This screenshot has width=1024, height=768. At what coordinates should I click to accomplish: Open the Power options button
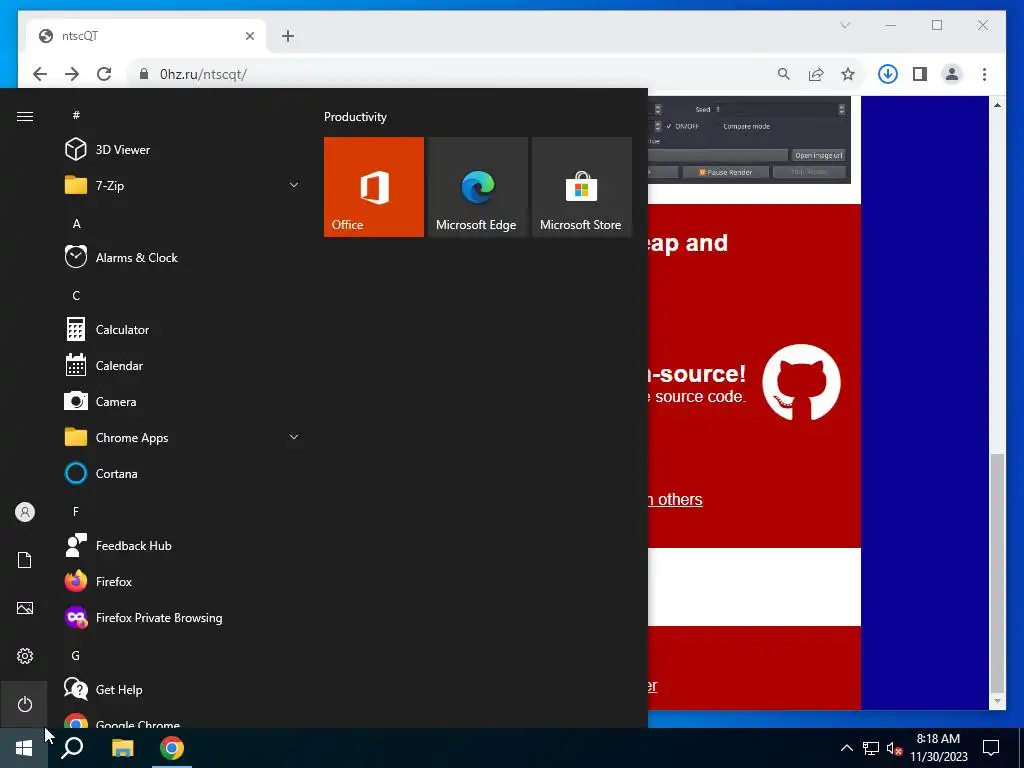tap(25, 704)
